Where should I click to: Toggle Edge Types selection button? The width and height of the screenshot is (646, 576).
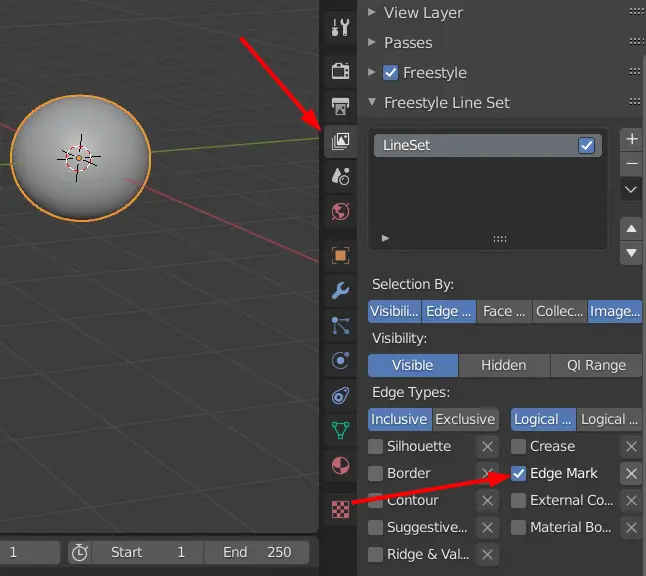pos(449,311)
